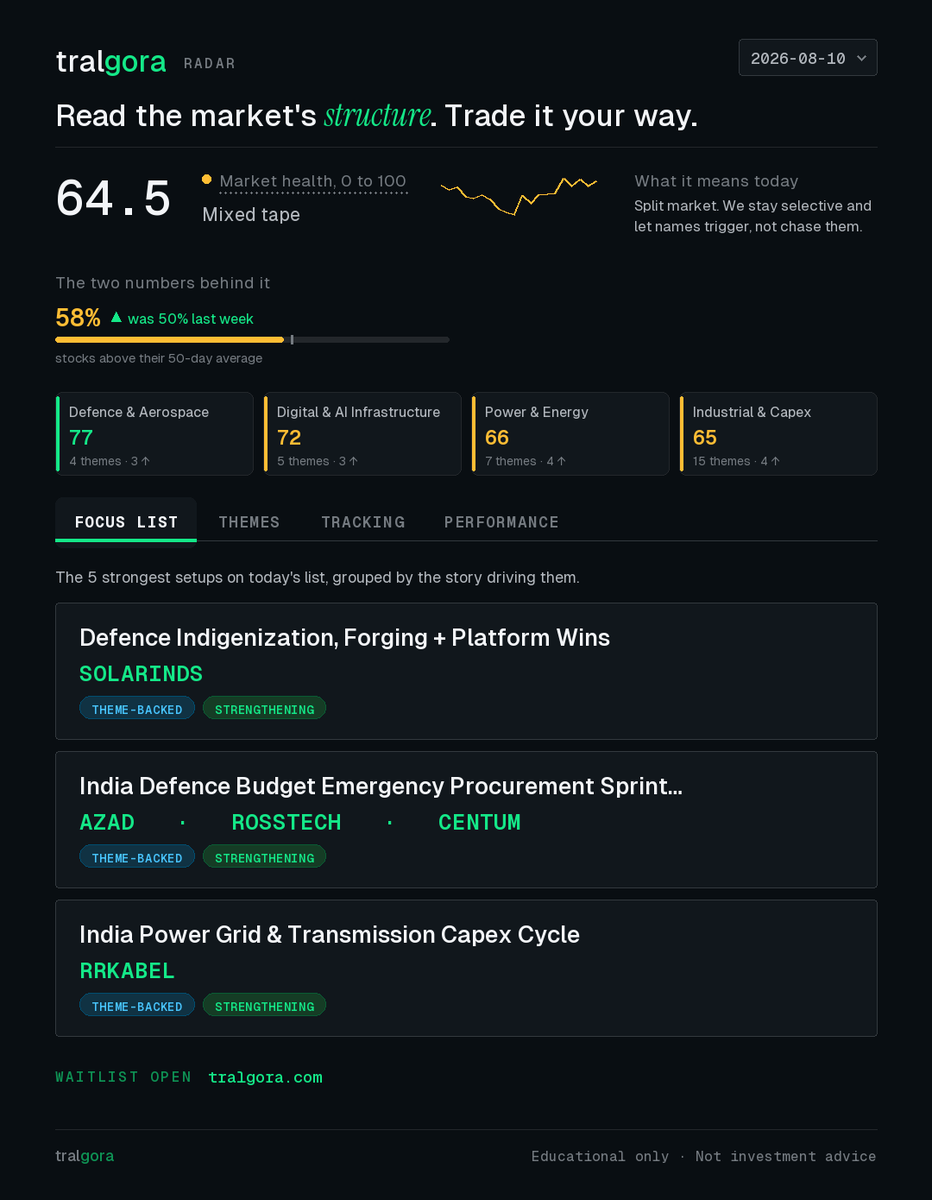Open the RRKABEL ticker
This screenshot has height=1200, width=932.
[127, 971]
